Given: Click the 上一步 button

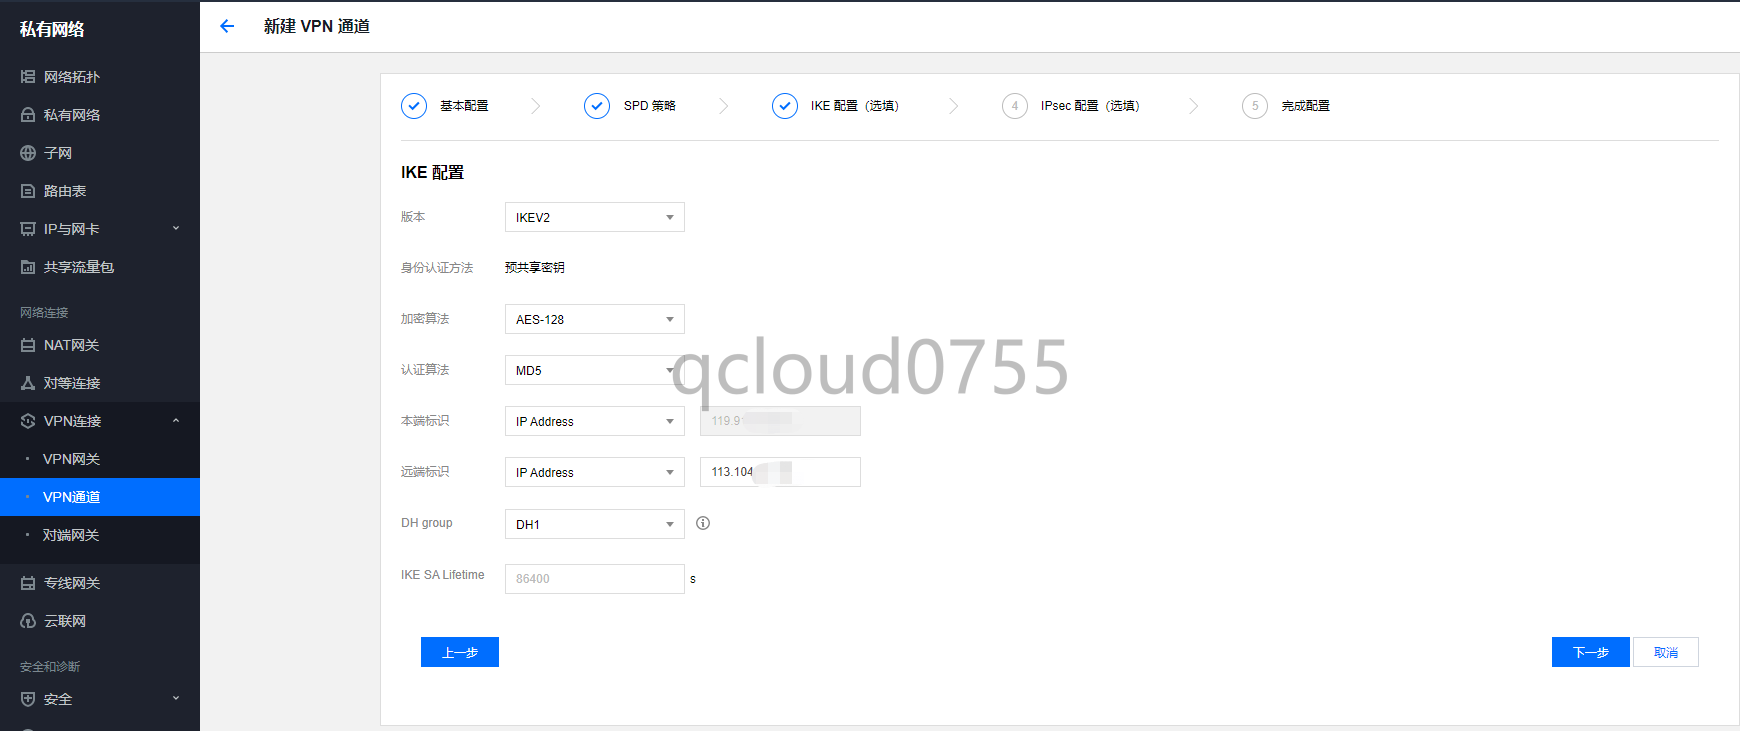Looking at the screenshot, I should pos(460,652).
